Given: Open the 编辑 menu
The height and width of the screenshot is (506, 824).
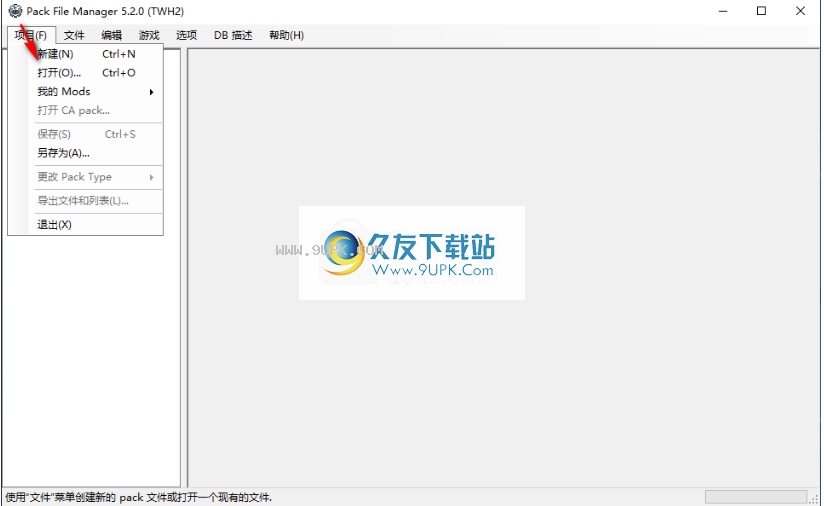Looking at the screenshot, I should tap(111, 35).
